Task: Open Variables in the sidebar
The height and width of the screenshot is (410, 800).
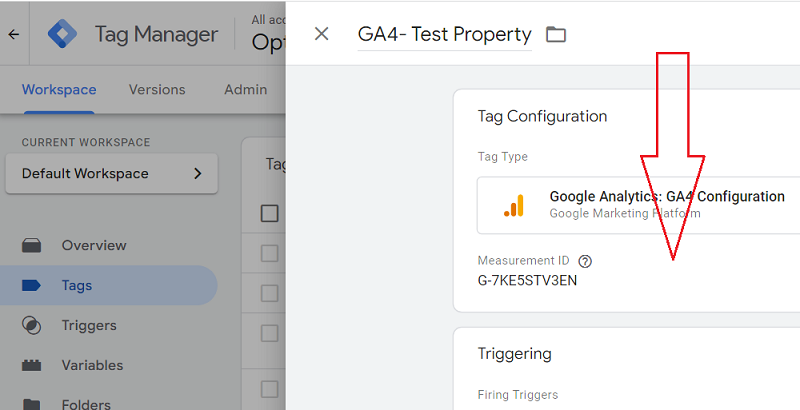Action: pyautogui.click(x=92, y=365)
